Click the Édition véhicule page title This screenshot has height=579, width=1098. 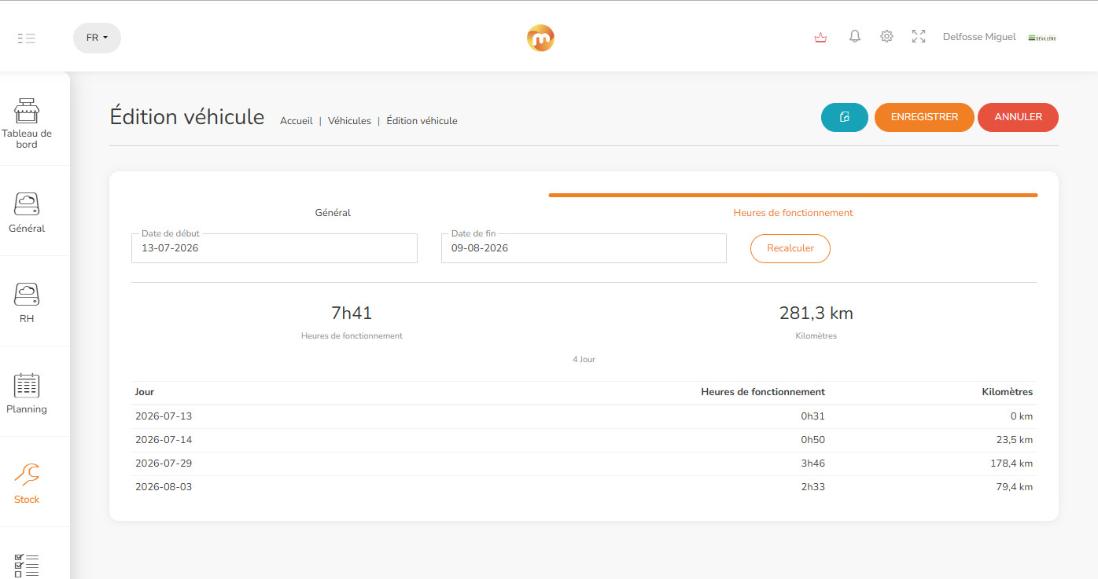[x=187, y=116]
